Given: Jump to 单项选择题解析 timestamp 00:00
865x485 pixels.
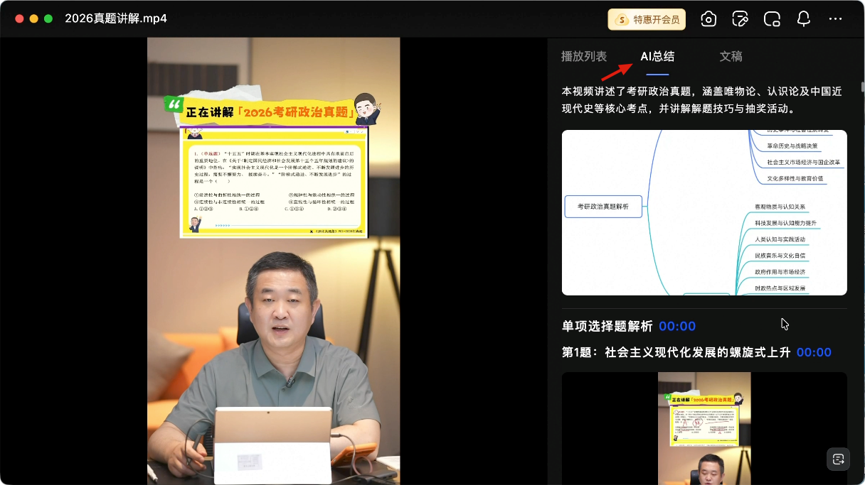Looking at the screenshot, I should (x=677, y=326).
